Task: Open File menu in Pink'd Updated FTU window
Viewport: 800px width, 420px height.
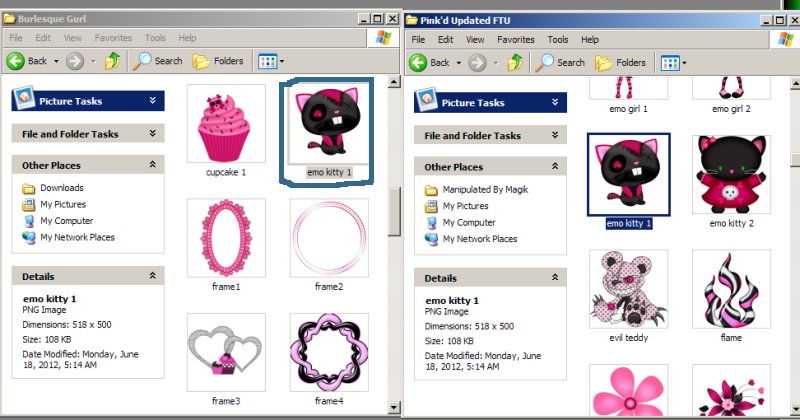Action: click(x=418, y=39)
